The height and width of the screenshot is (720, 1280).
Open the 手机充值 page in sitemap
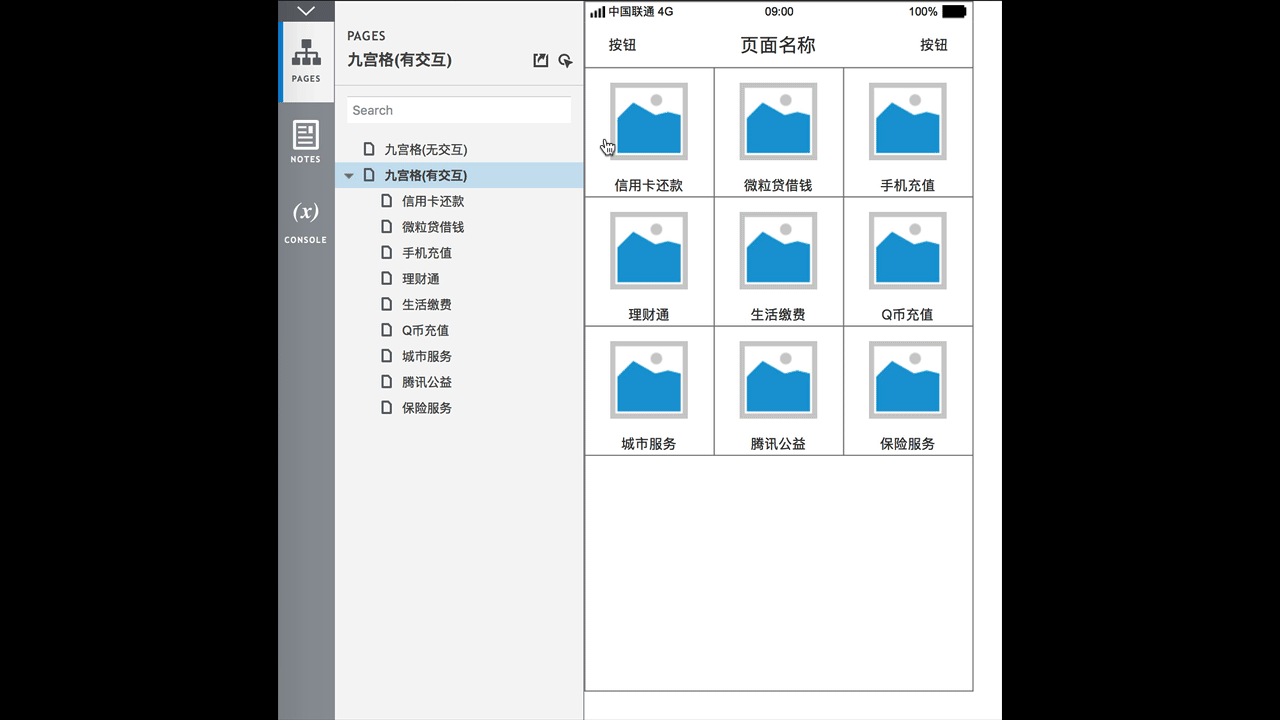click(x=427, y=253)
